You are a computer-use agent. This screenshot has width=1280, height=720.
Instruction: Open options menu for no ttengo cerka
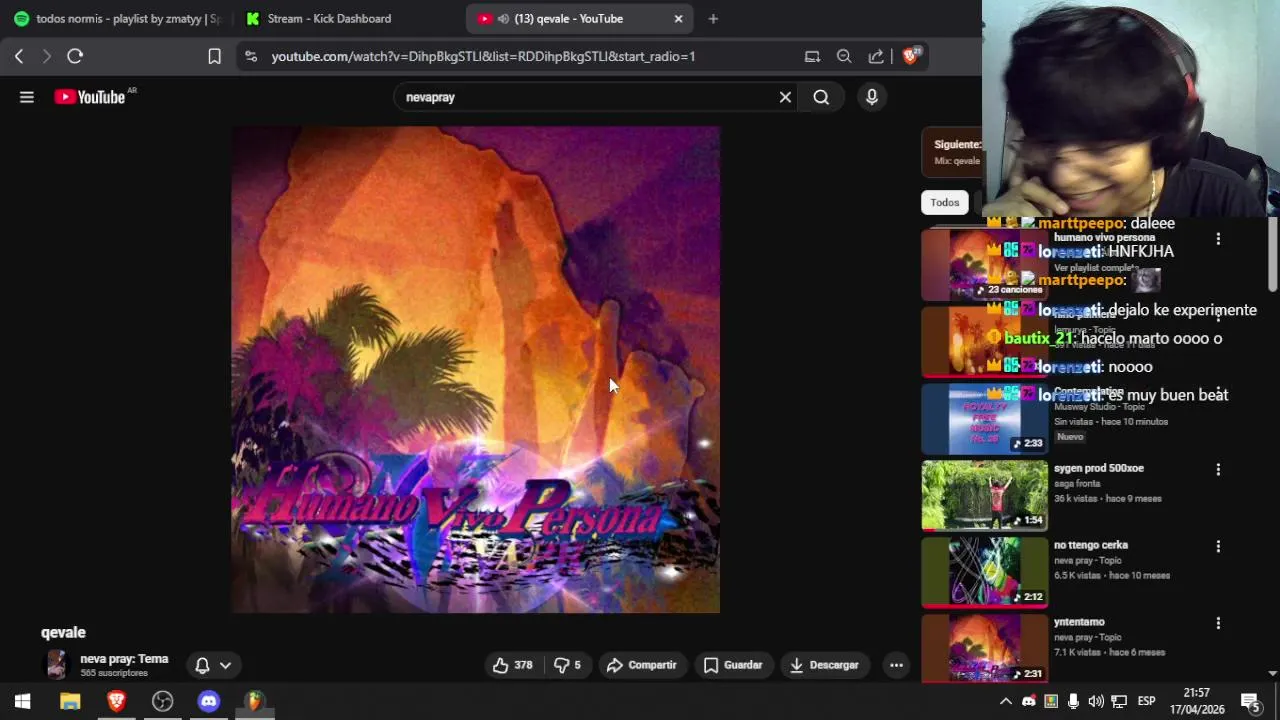[x=1218, y=546]
